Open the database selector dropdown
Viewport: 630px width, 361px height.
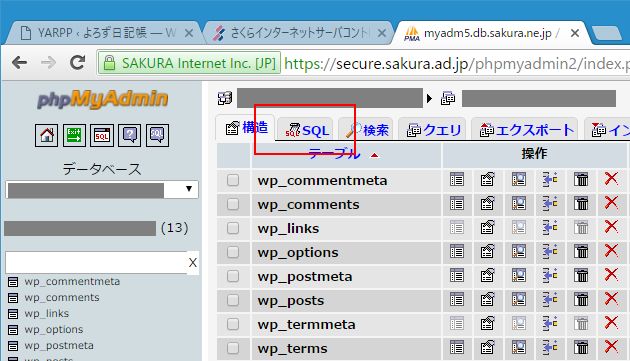click(102, 189)
